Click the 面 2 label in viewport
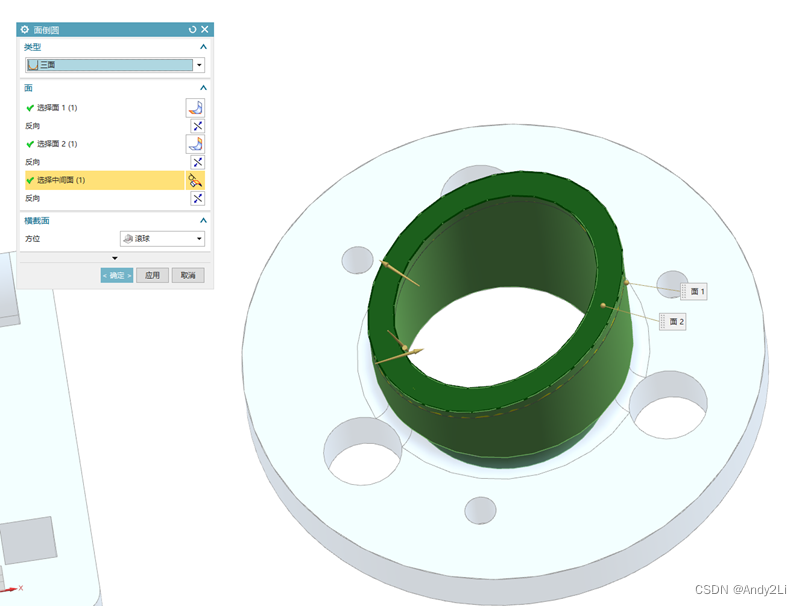Image resolution: width=802 pixels, height=606 pixels. (673, 322)
